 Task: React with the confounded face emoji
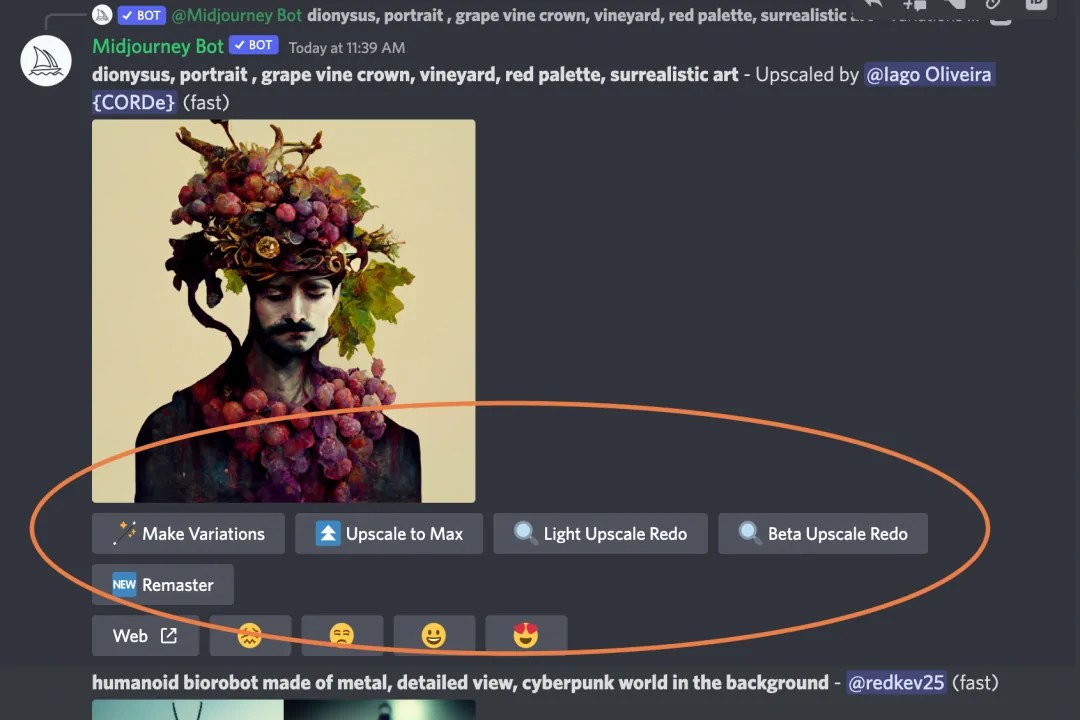tap(250, 635)
